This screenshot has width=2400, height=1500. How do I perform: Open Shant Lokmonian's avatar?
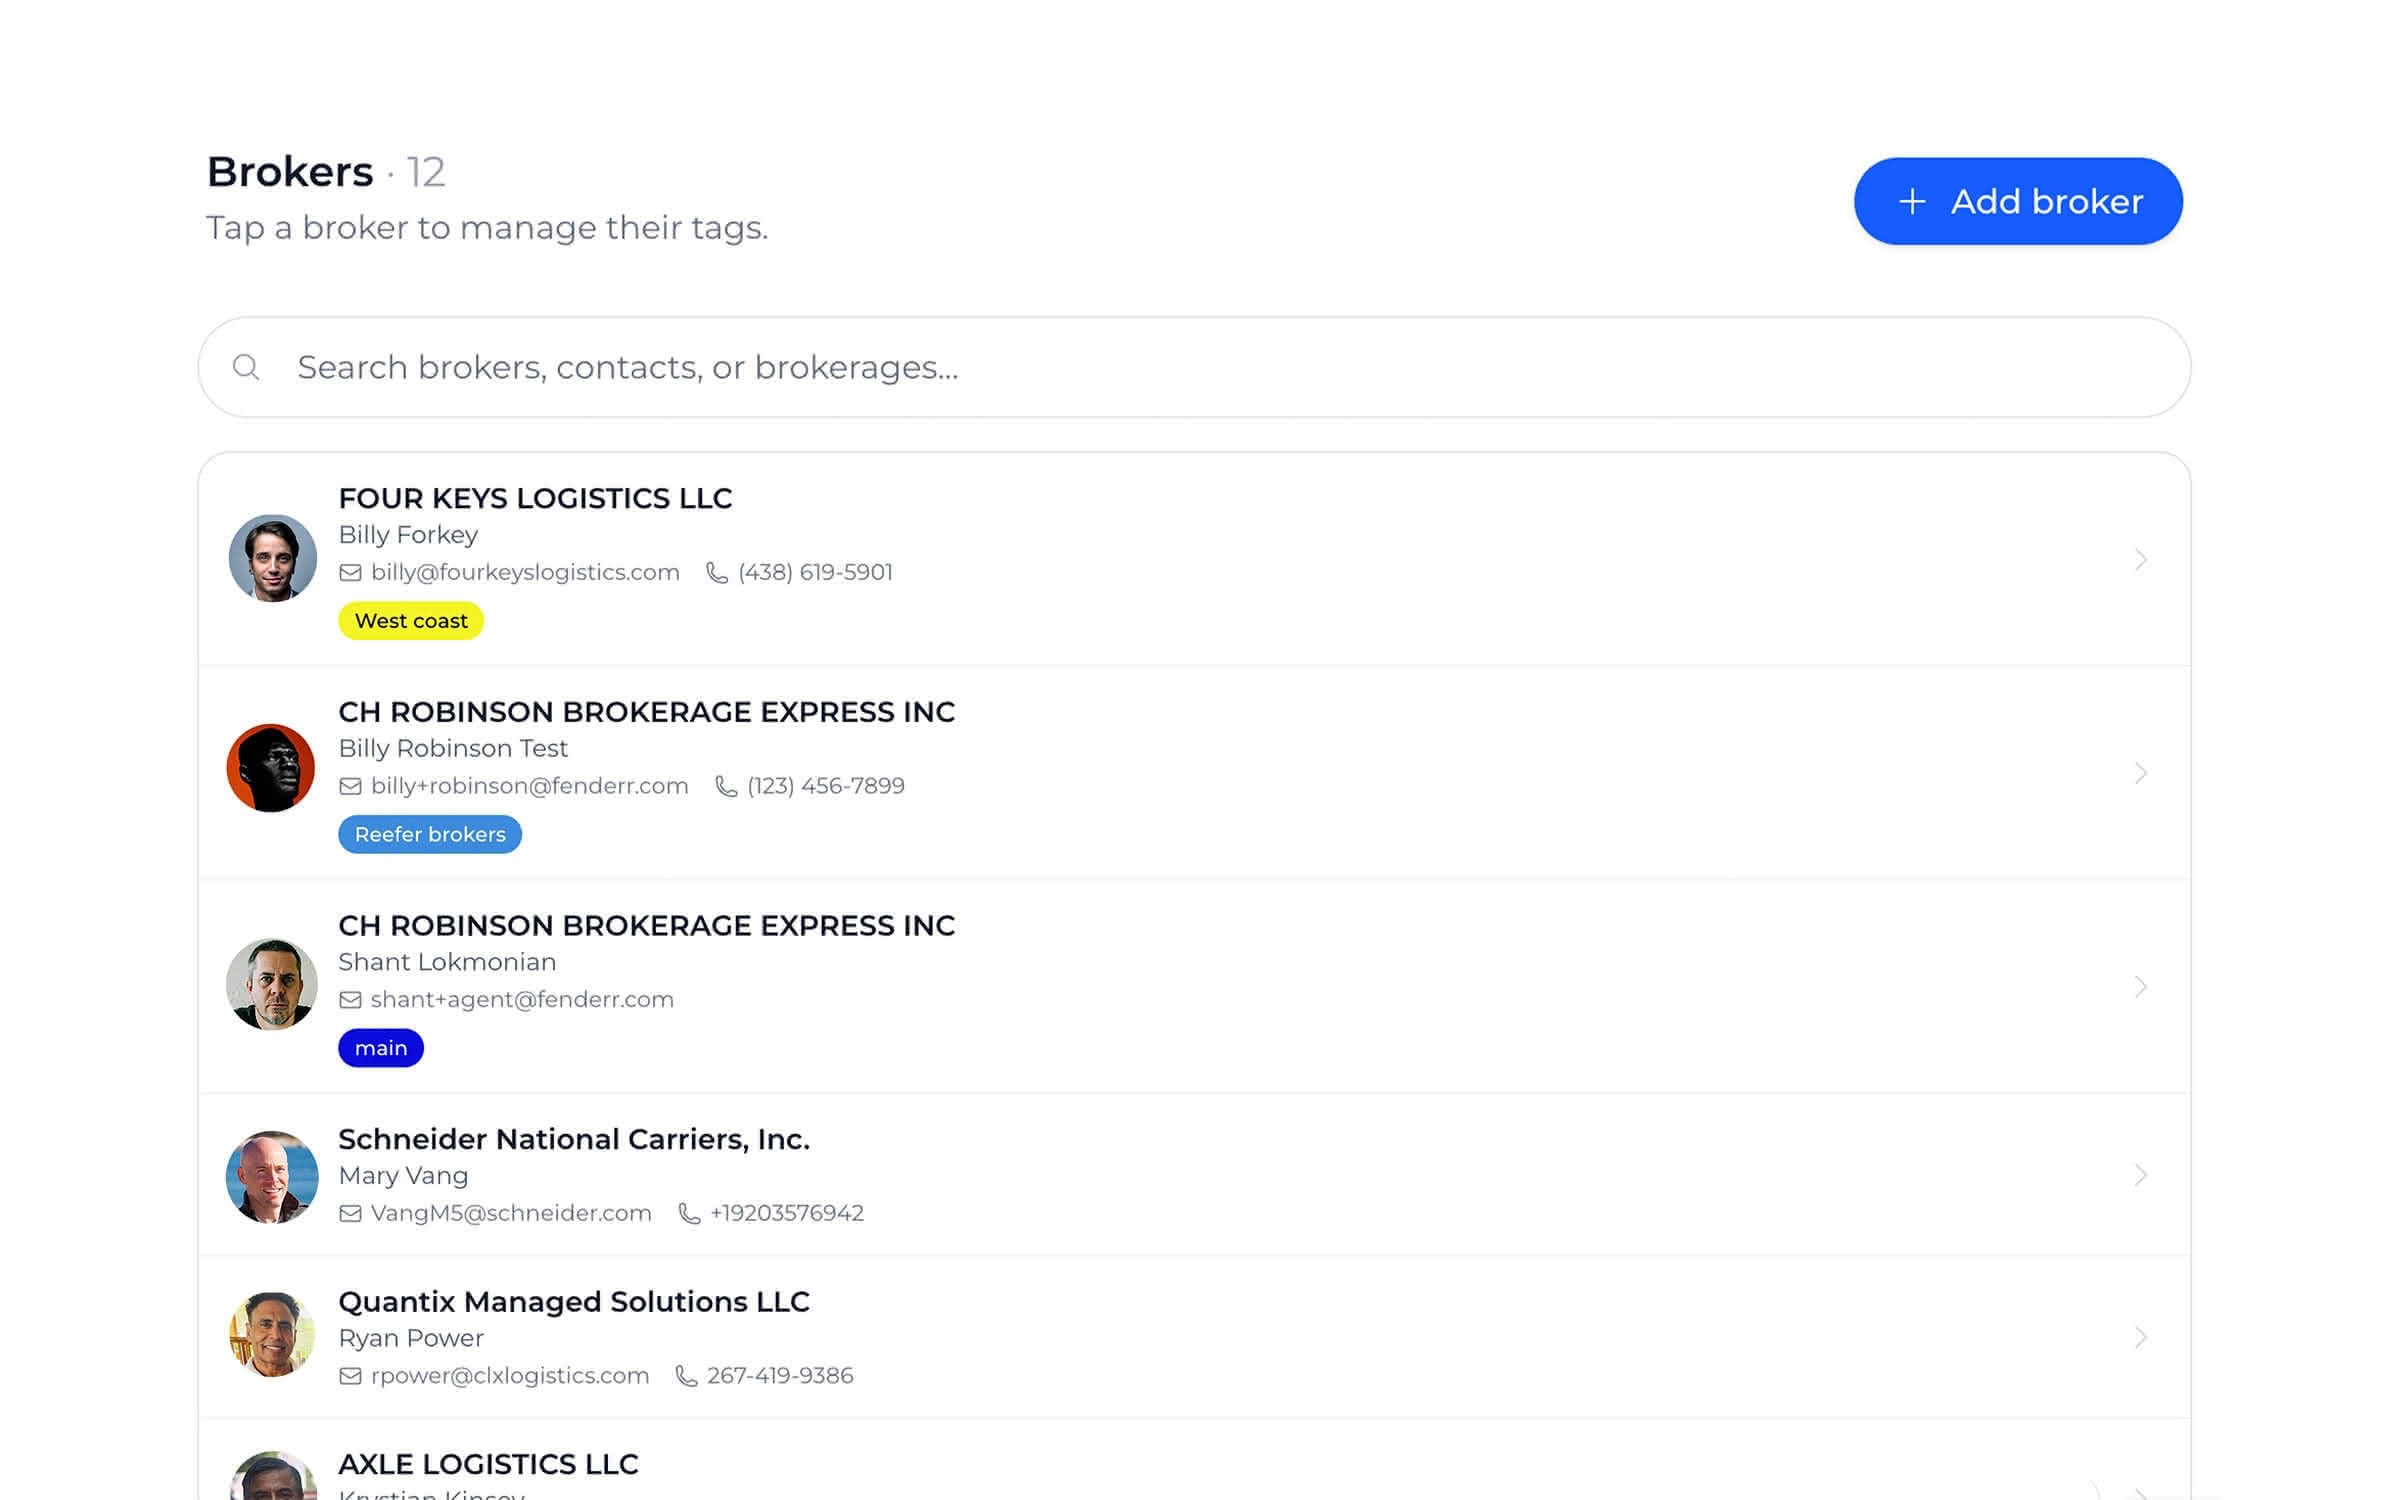(x=272, y=984)
